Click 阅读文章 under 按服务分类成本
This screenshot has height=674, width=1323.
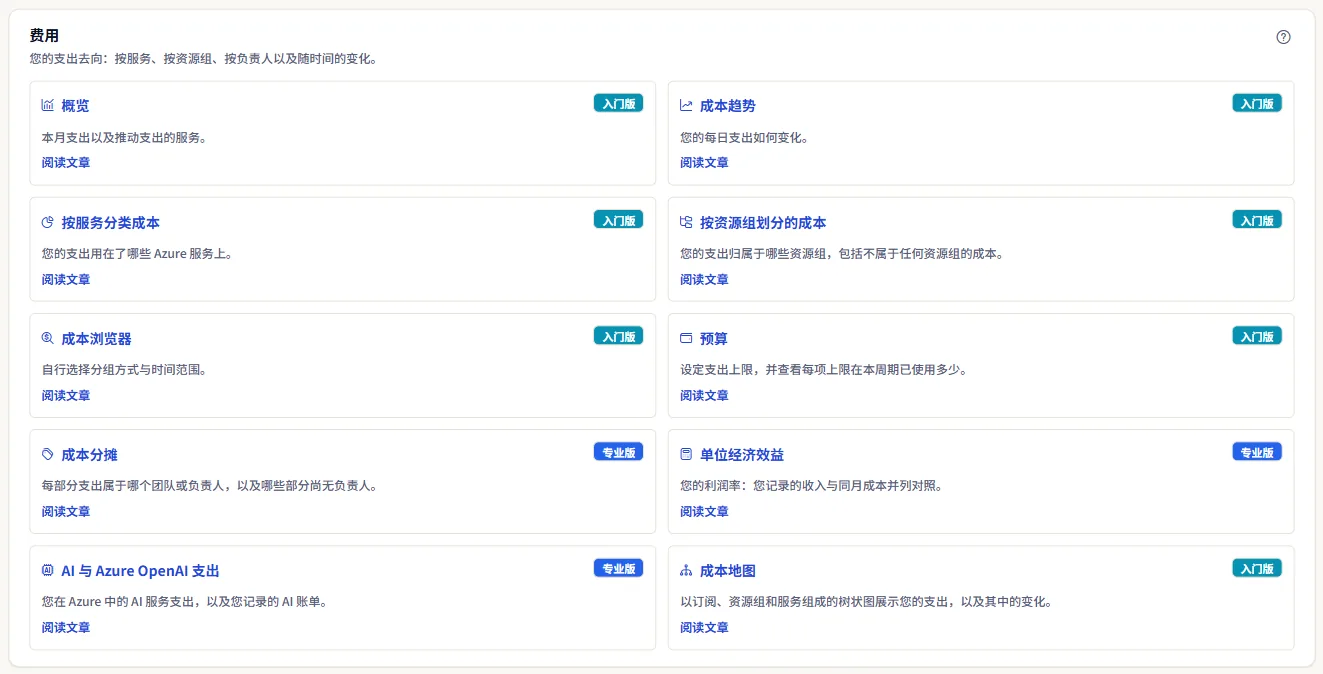coord(66,279)
